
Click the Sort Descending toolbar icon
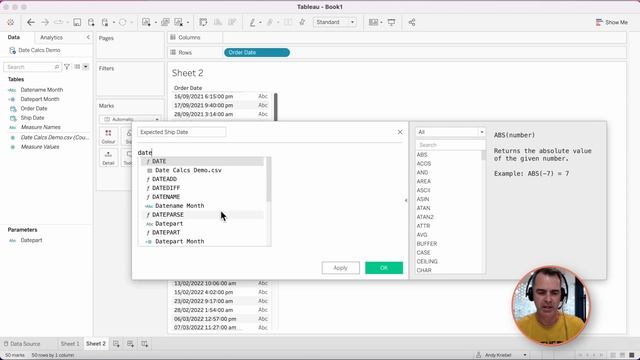[232, 22]
